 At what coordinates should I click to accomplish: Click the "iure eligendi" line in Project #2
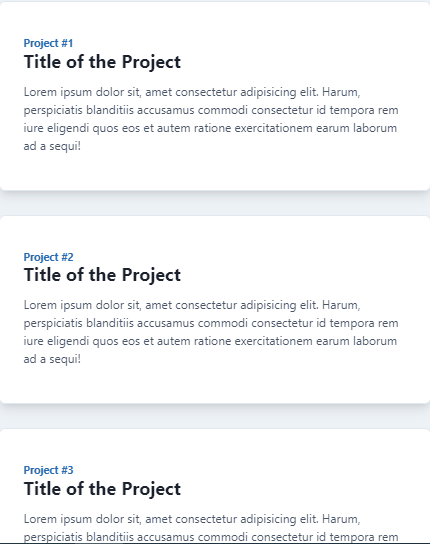[x=210, y=341]
